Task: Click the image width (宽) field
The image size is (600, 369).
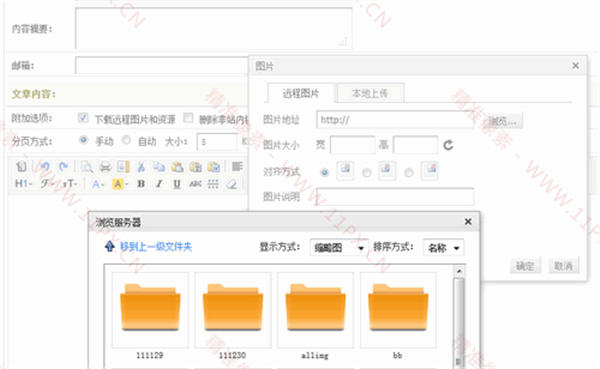Action: [x=352, y=145]
